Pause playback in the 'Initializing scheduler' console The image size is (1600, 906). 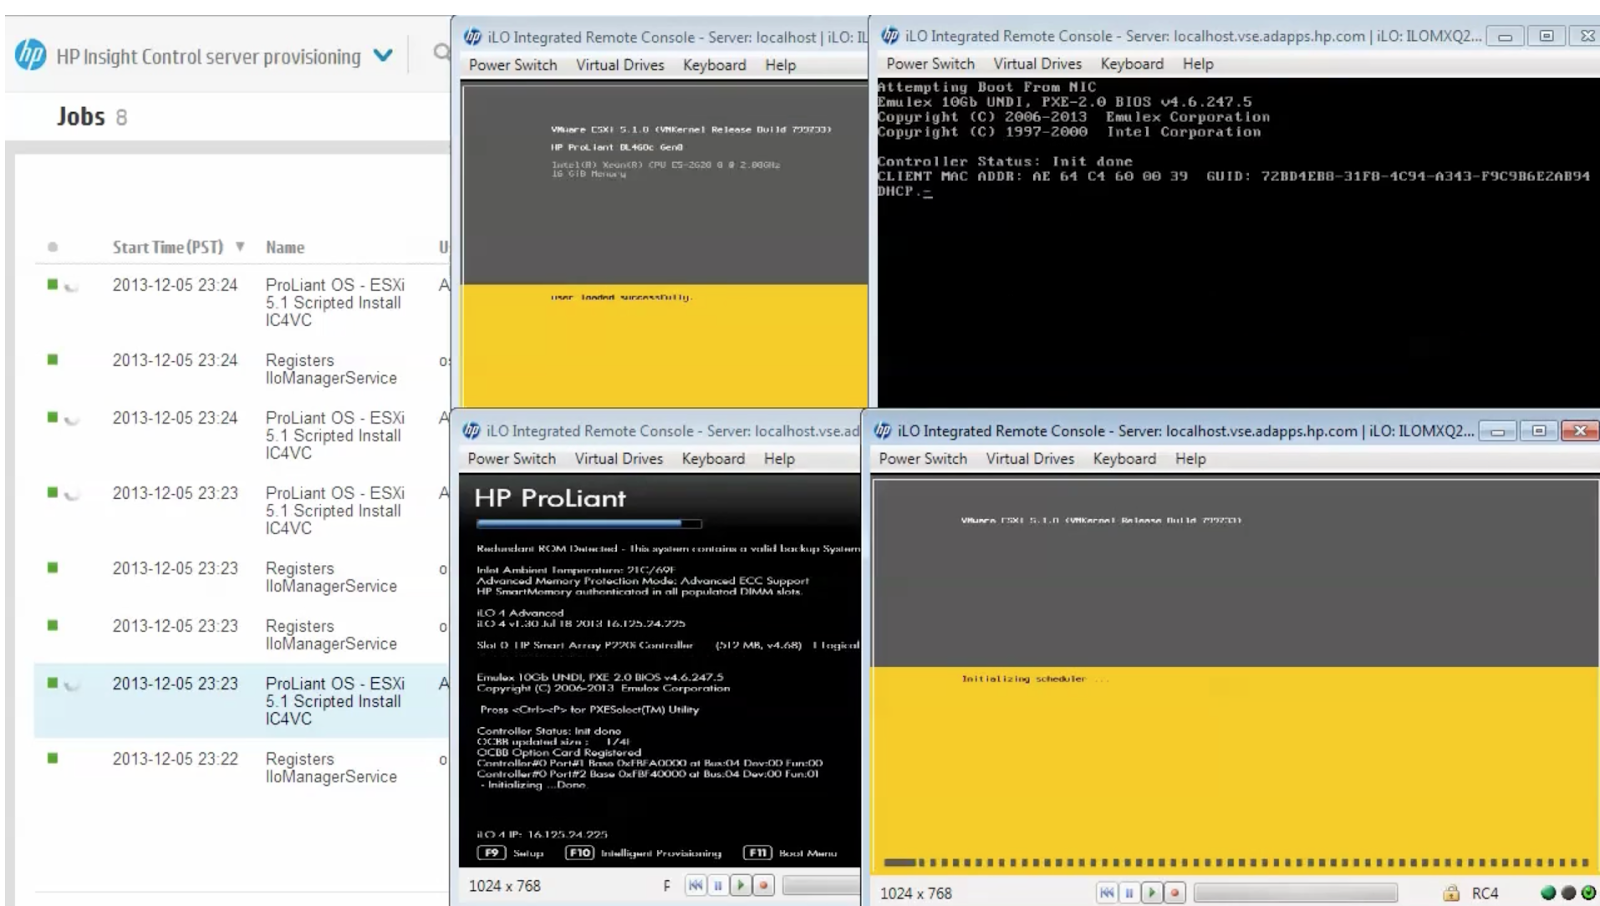tap(1129, 893)
